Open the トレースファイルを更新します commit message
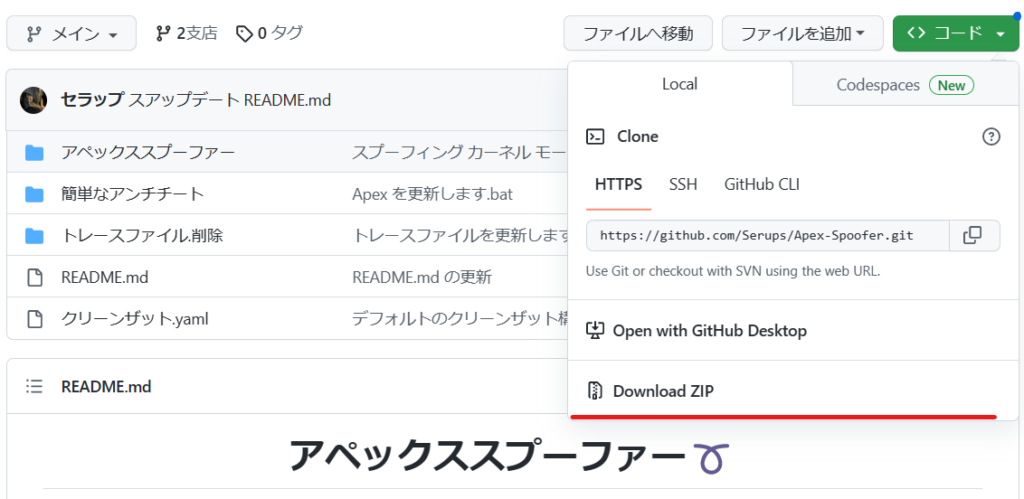The image size is (1024, 499). coord(460,235)
